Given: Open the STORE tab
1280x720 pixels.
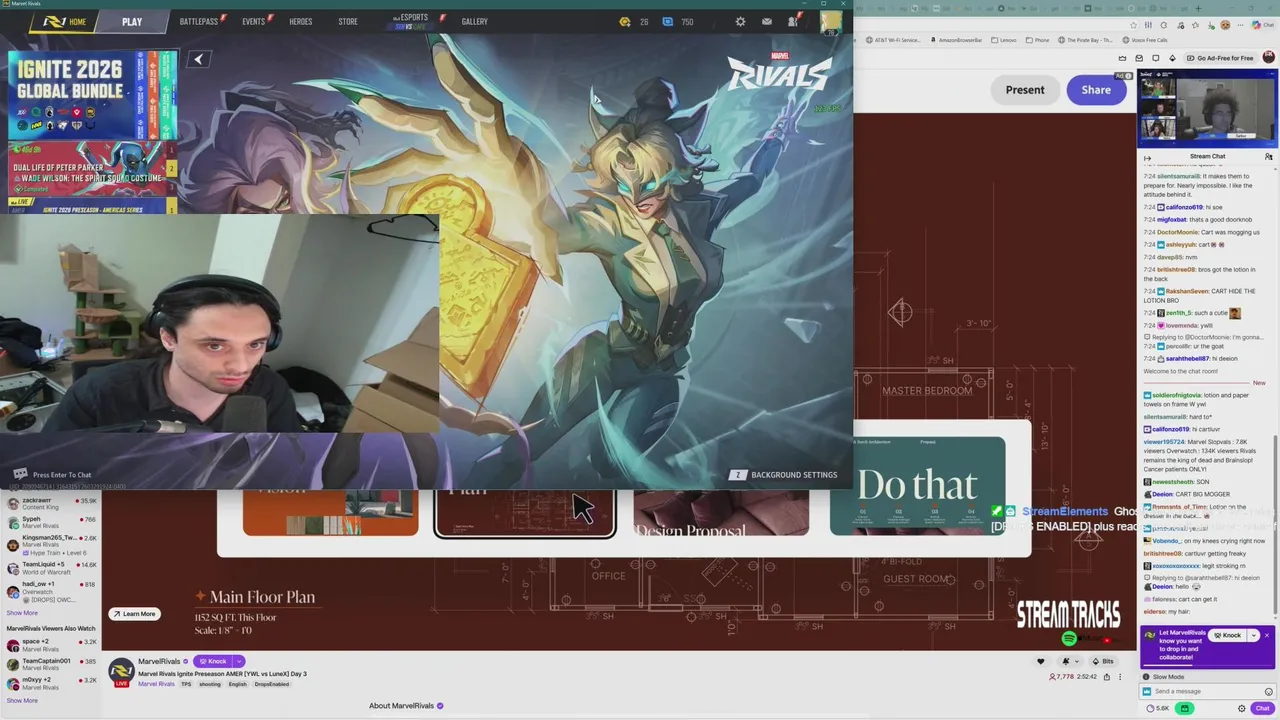Looking at the screenshot, I should pyautogui.click(x=348, y=21).
